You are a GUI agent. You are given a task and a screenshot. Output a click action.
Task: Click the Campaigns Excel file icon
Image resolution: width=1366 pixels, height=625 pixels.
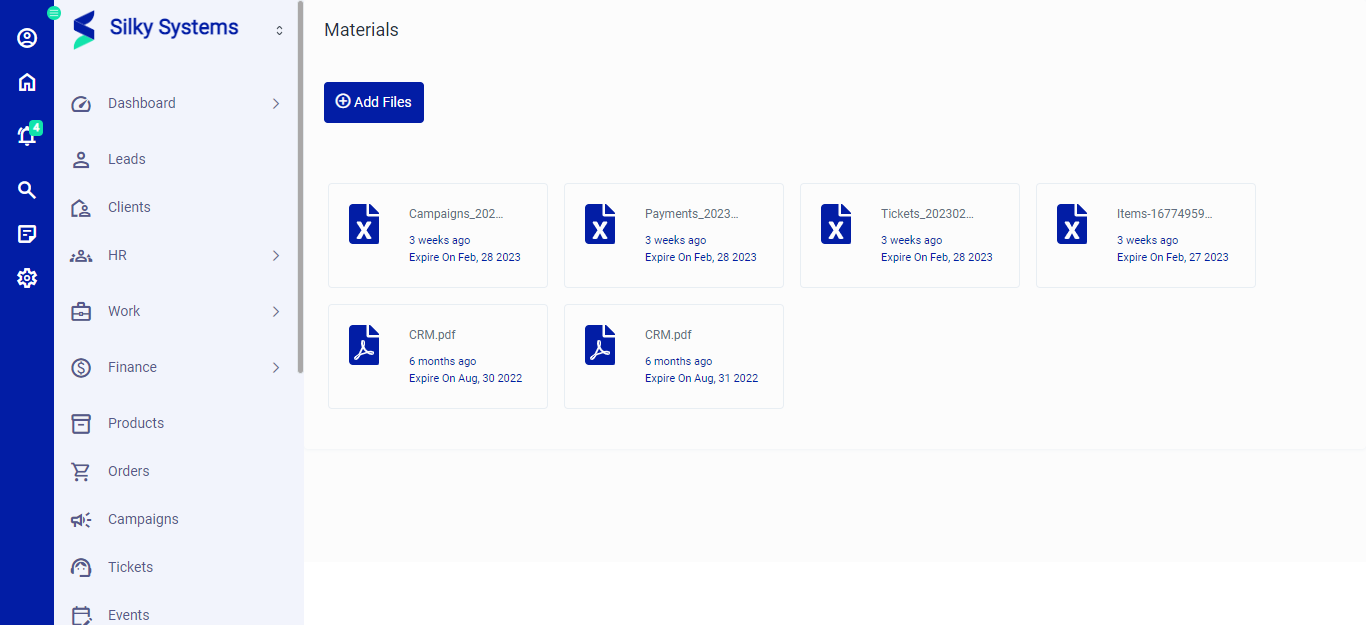364,224
